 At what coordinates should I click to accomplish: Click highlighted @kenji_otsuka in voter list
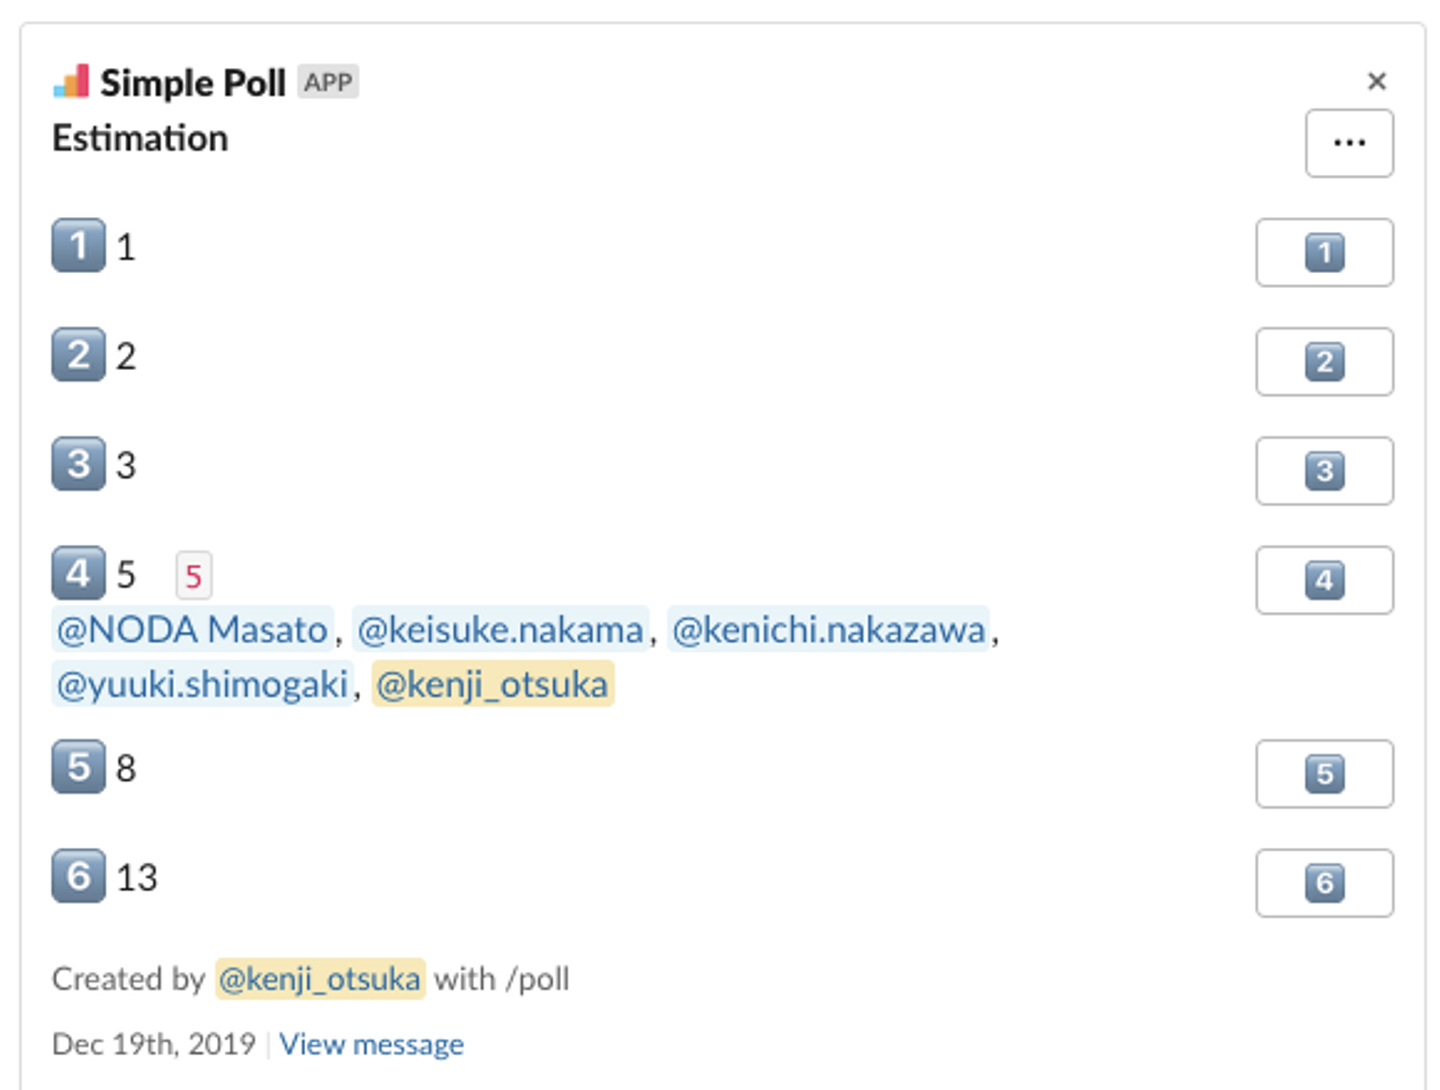tap(492, 685)
